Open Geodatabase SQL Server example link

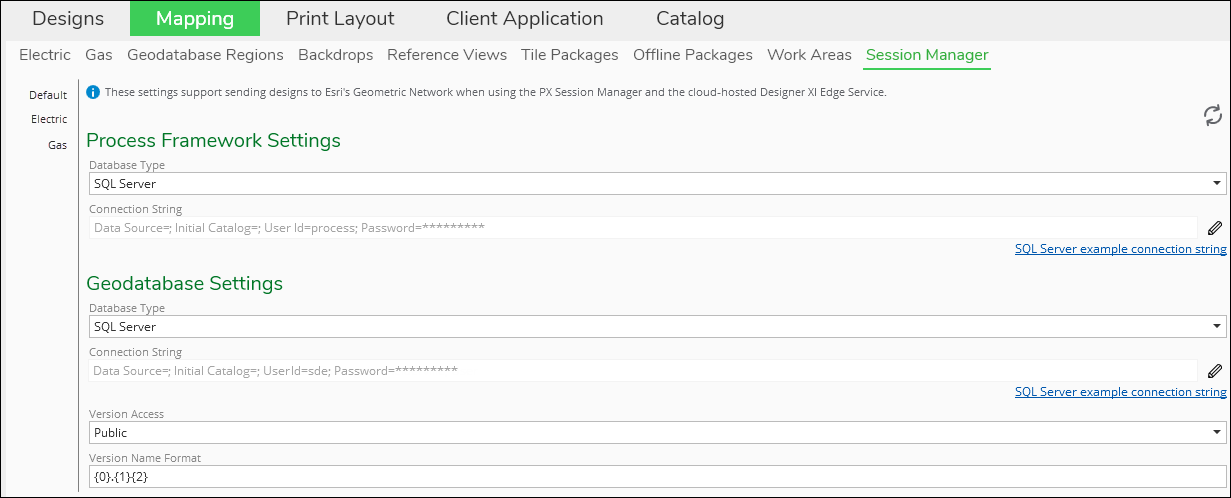pyautogui.click(x=1120, y=392)
